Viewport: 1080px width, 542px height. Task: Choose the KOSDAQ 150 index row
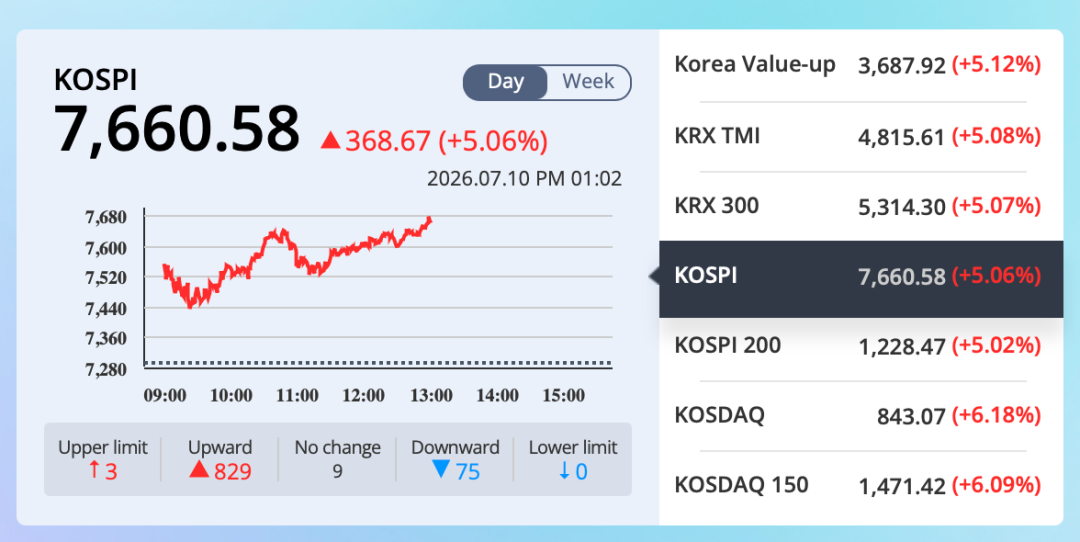(861, 486)
